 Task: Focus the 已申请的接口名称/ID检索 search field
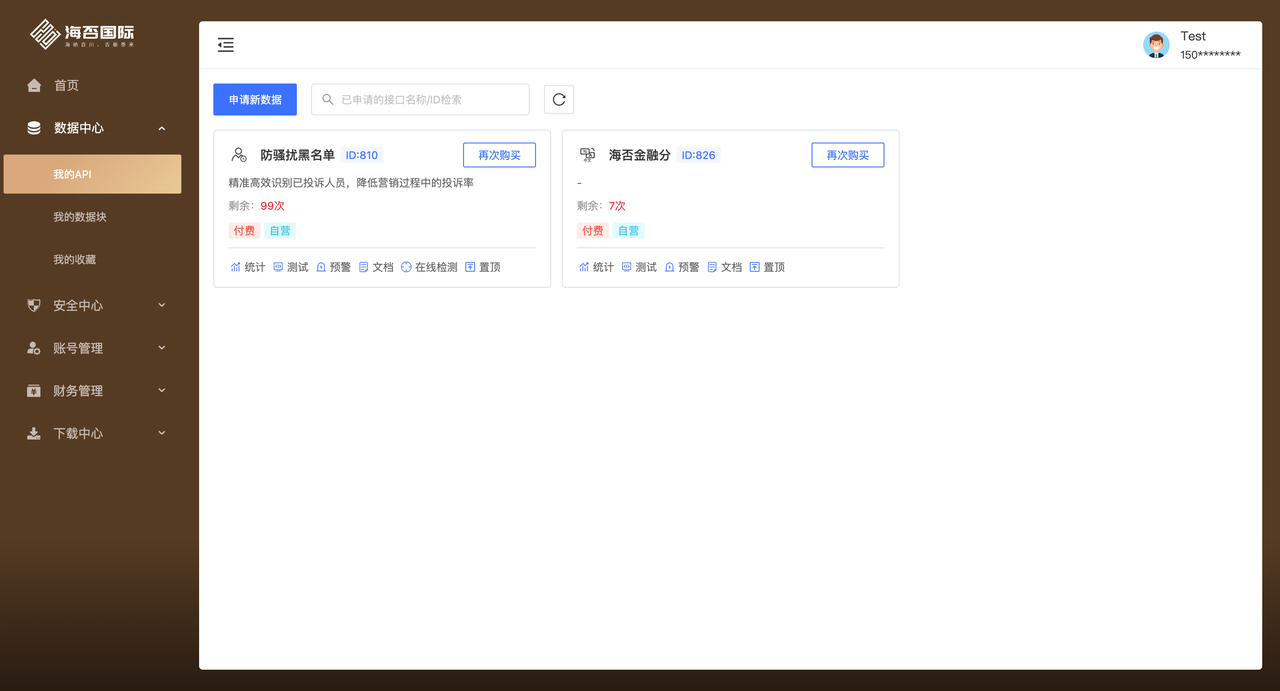tap(420, 99)
